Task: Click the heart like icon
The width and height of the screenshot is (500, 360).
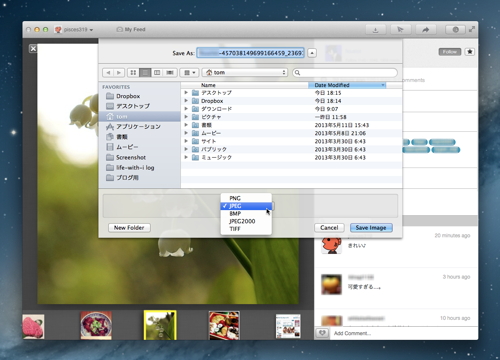Action: [x=322, y=333]
